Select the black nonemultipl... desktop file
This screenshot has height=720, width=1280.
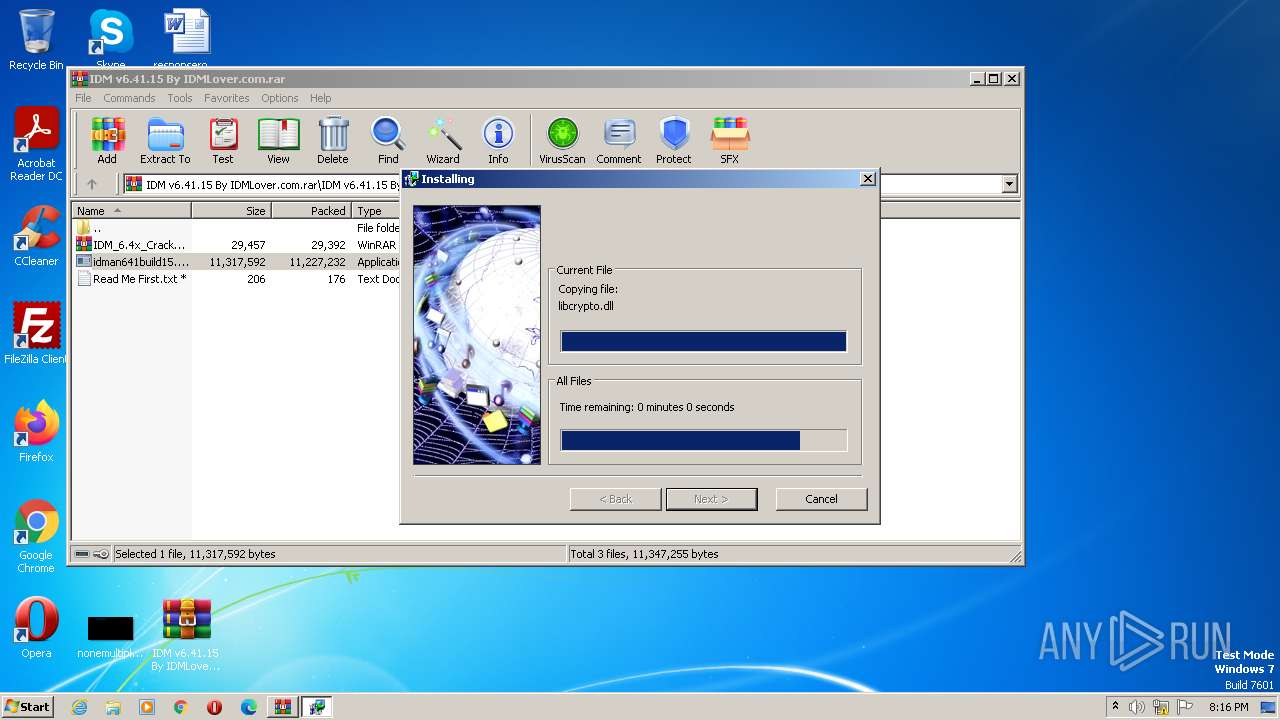[110, 636]
